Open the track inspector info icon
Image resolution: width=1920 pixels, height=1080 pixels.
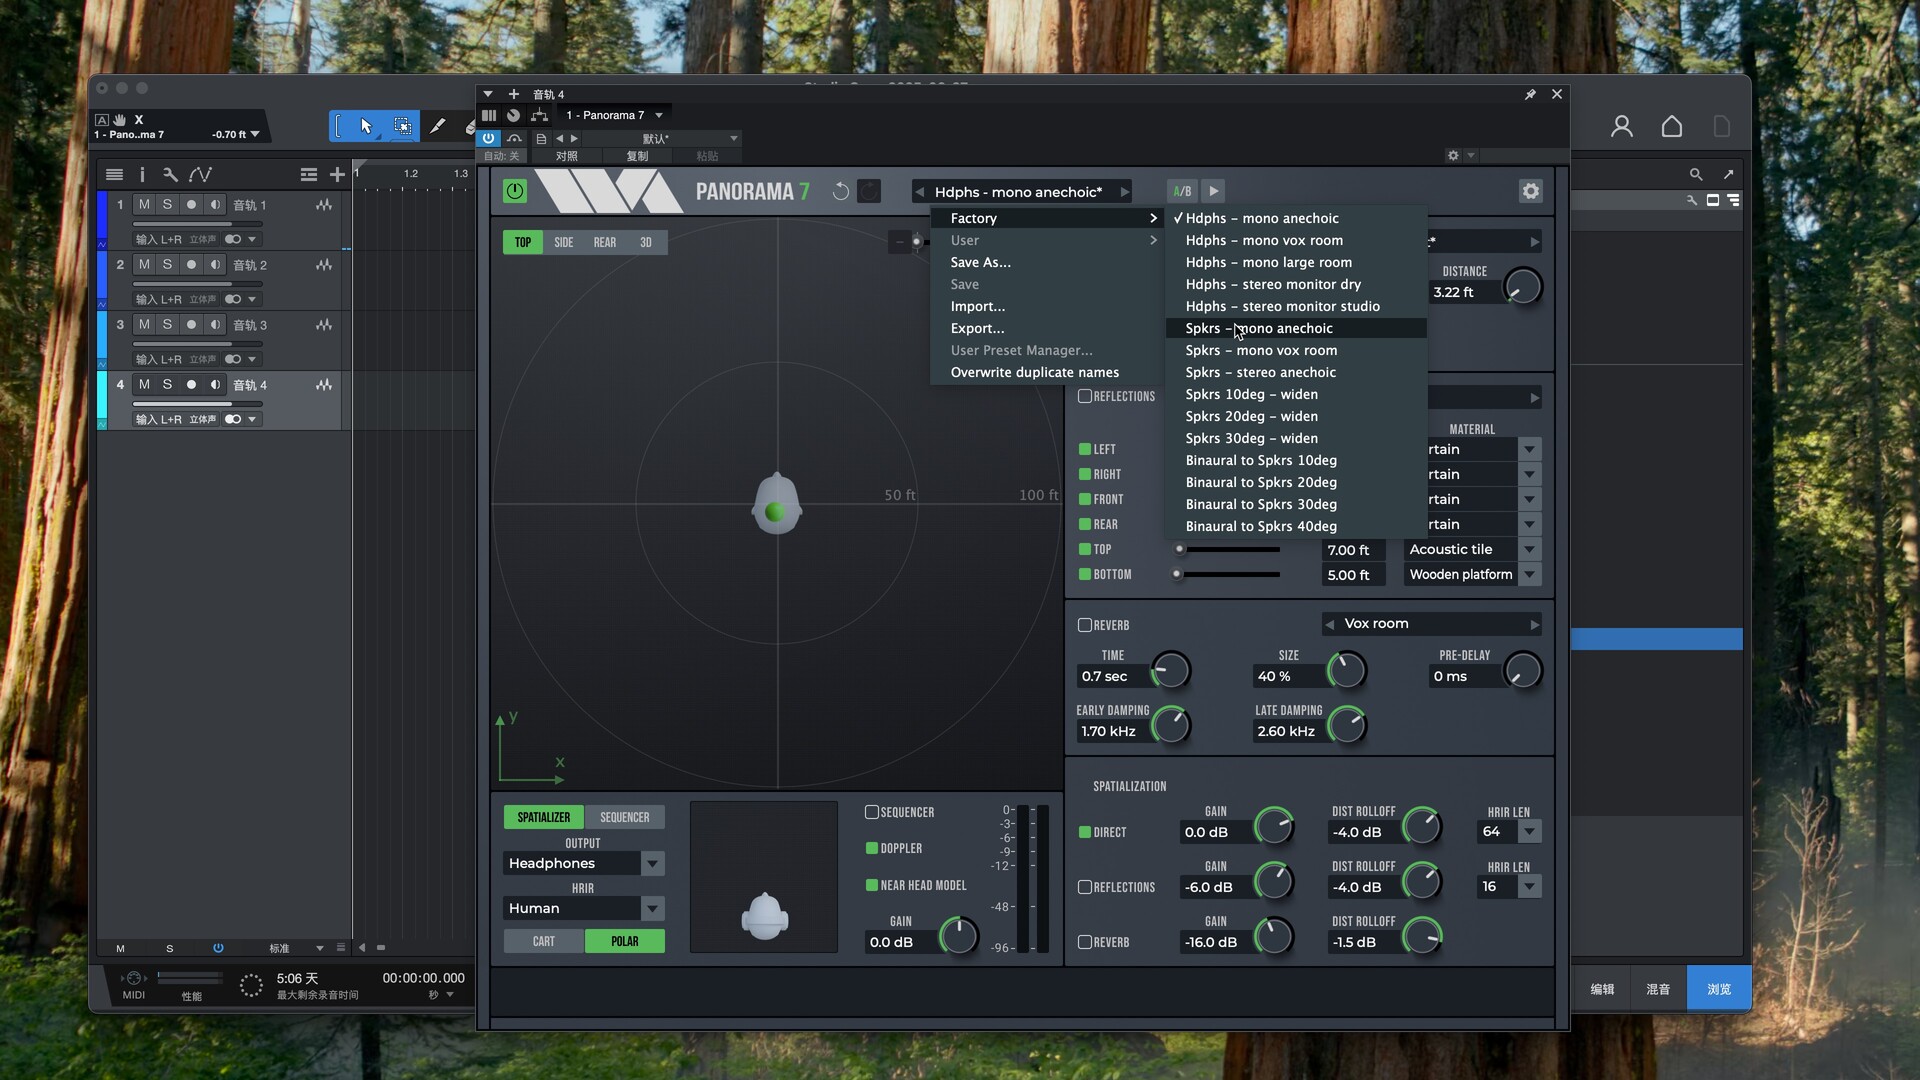pos(142,174)
